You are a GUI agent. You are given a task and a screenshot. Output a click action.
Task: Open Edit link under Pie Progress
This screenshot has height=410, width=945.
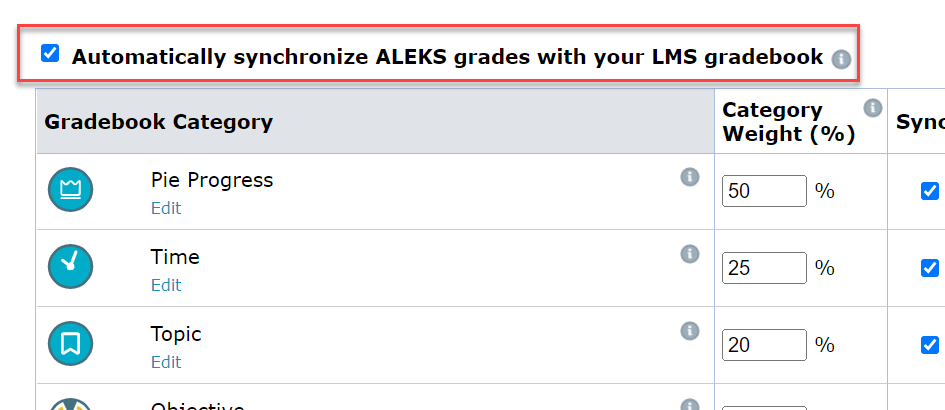(x=166, y=208)
